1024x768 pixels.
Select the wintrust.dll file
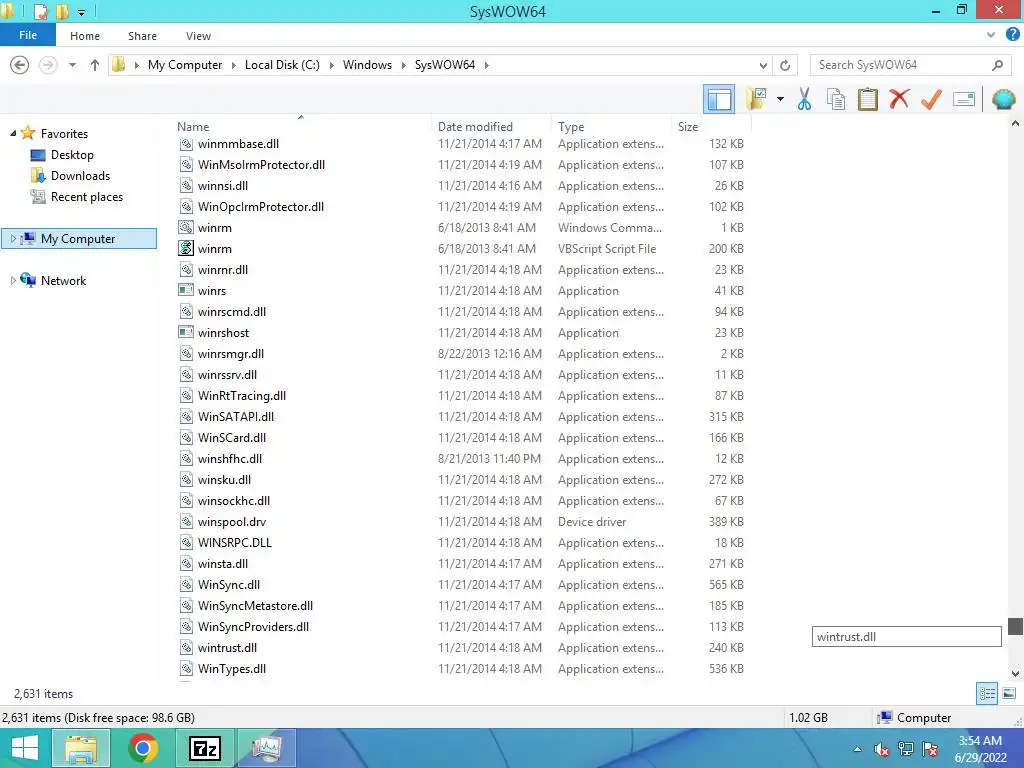[227, 648]
